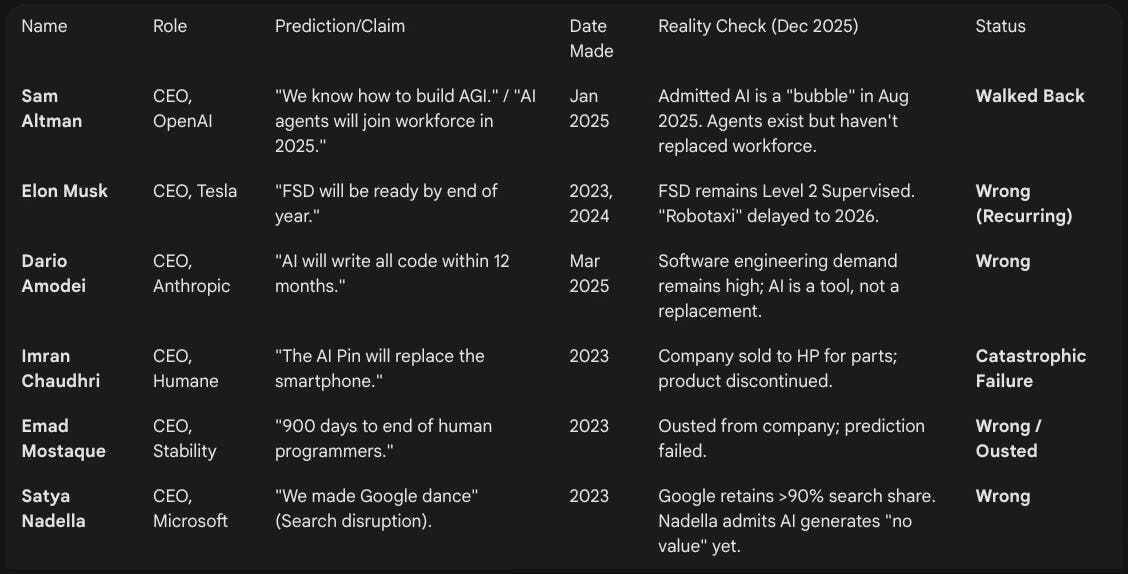Click the Walked Back status cell
The width and height of the screenshot is (1128, 574).
1029,96
